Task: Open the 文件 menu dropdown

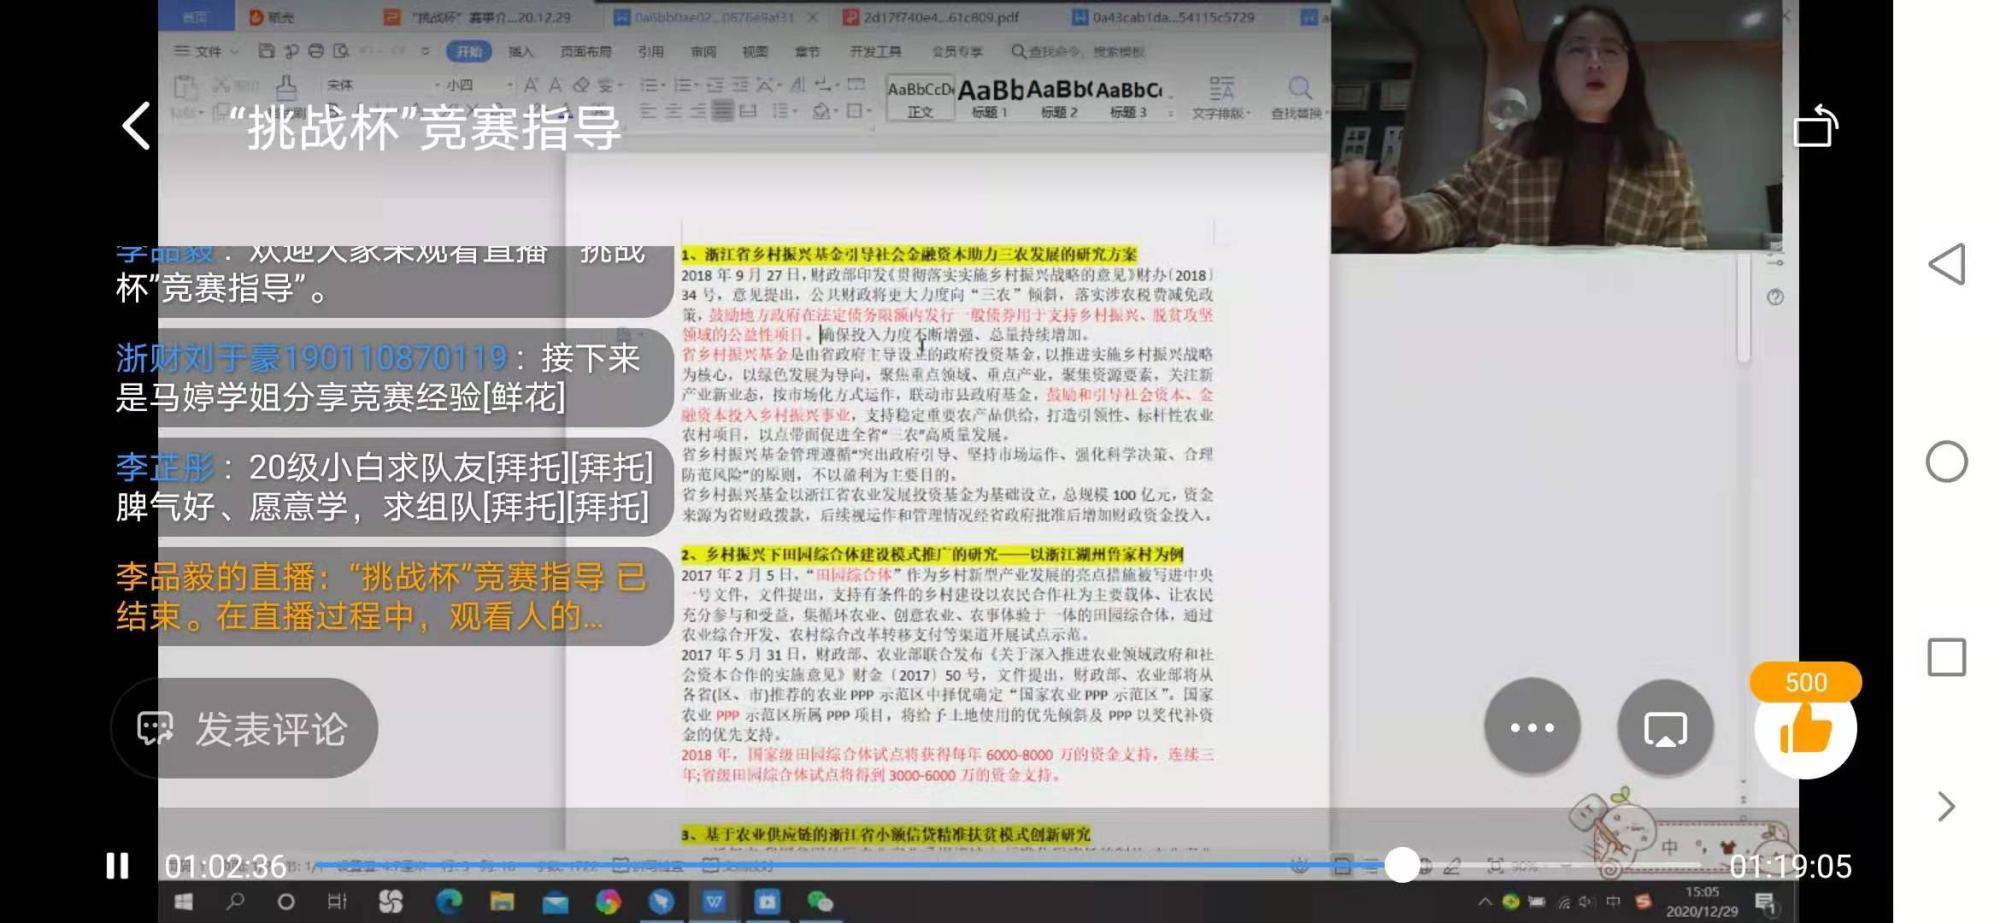Action: tap(207, 51)
